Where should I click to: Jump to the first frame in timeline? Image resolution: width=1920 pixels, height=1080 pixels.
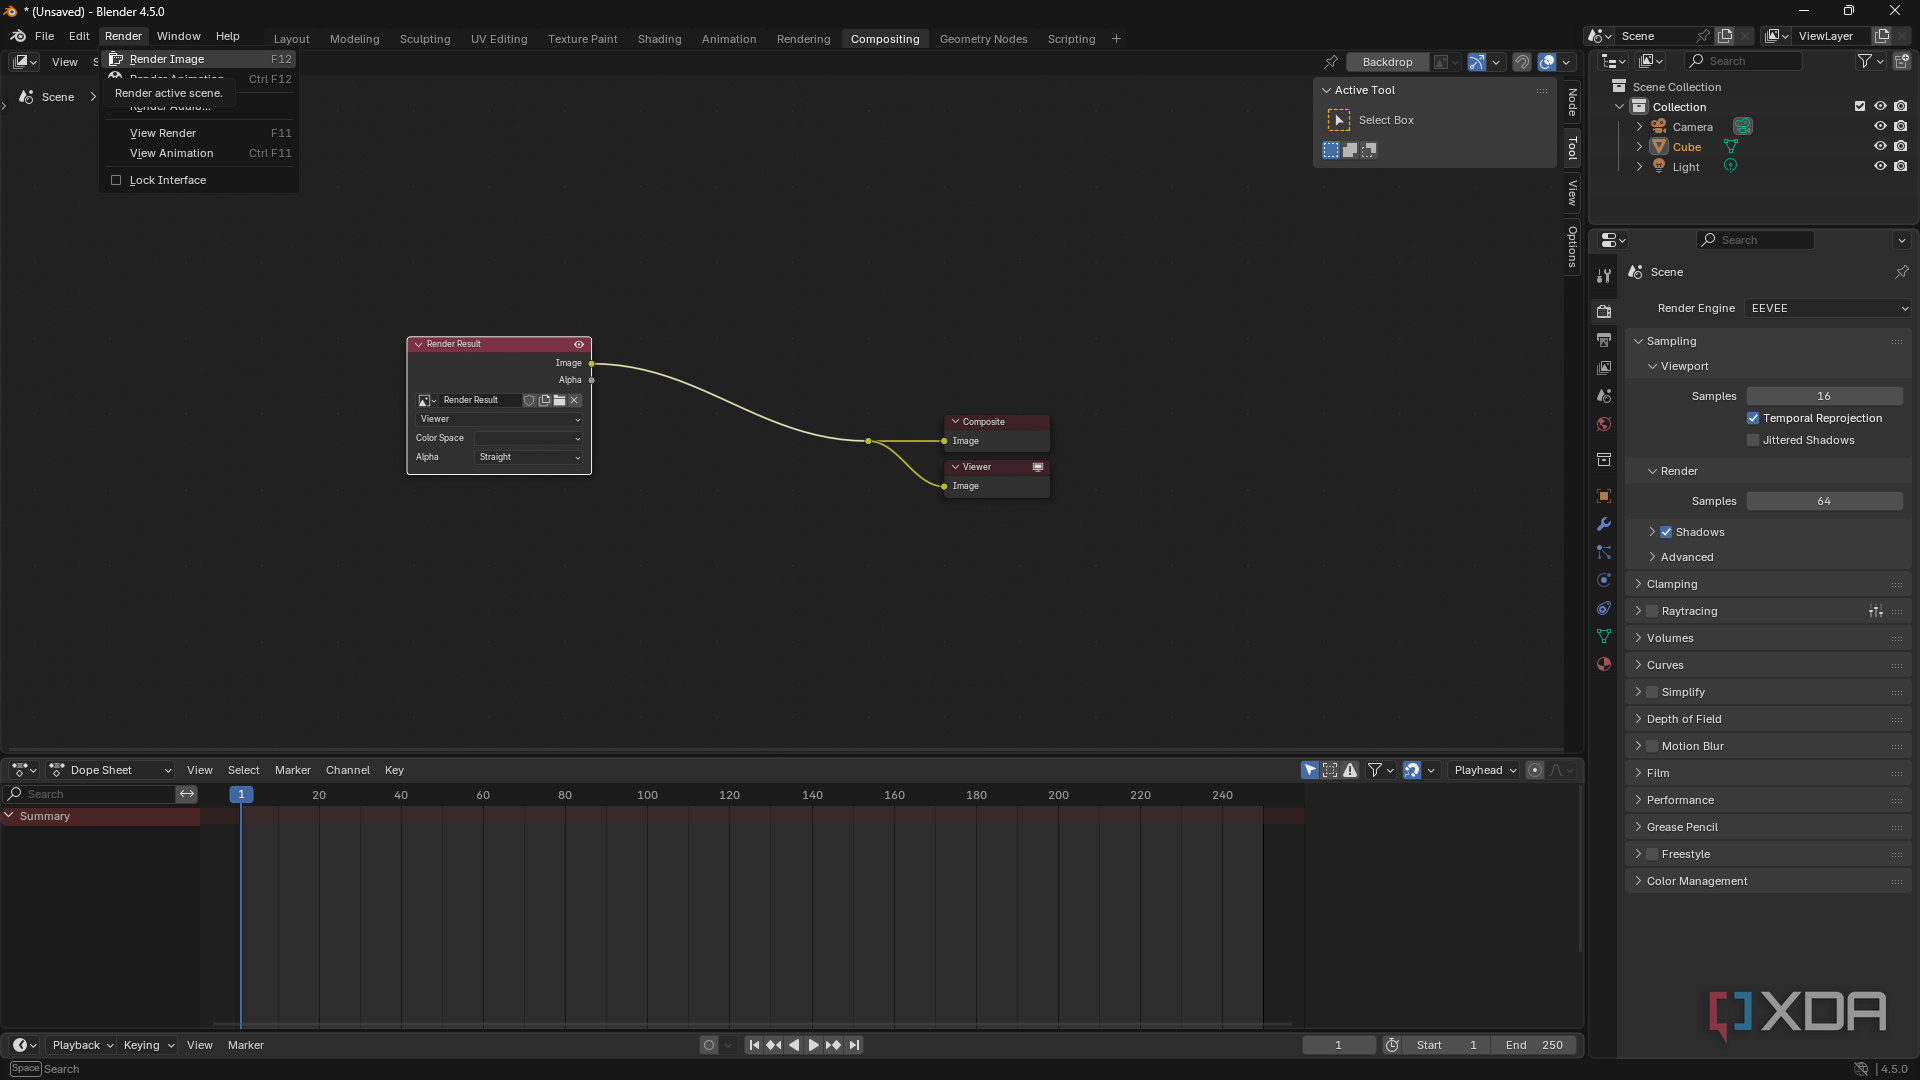point(754,1045)
